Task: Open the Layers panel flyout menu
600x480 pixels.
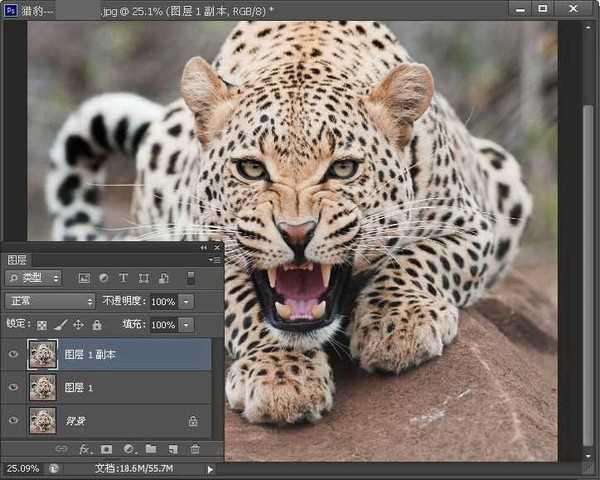Action: (214, 260)
